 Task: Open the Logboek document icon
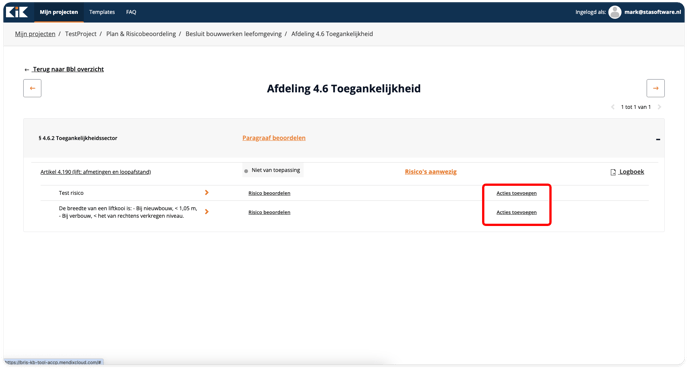point(613,172)
